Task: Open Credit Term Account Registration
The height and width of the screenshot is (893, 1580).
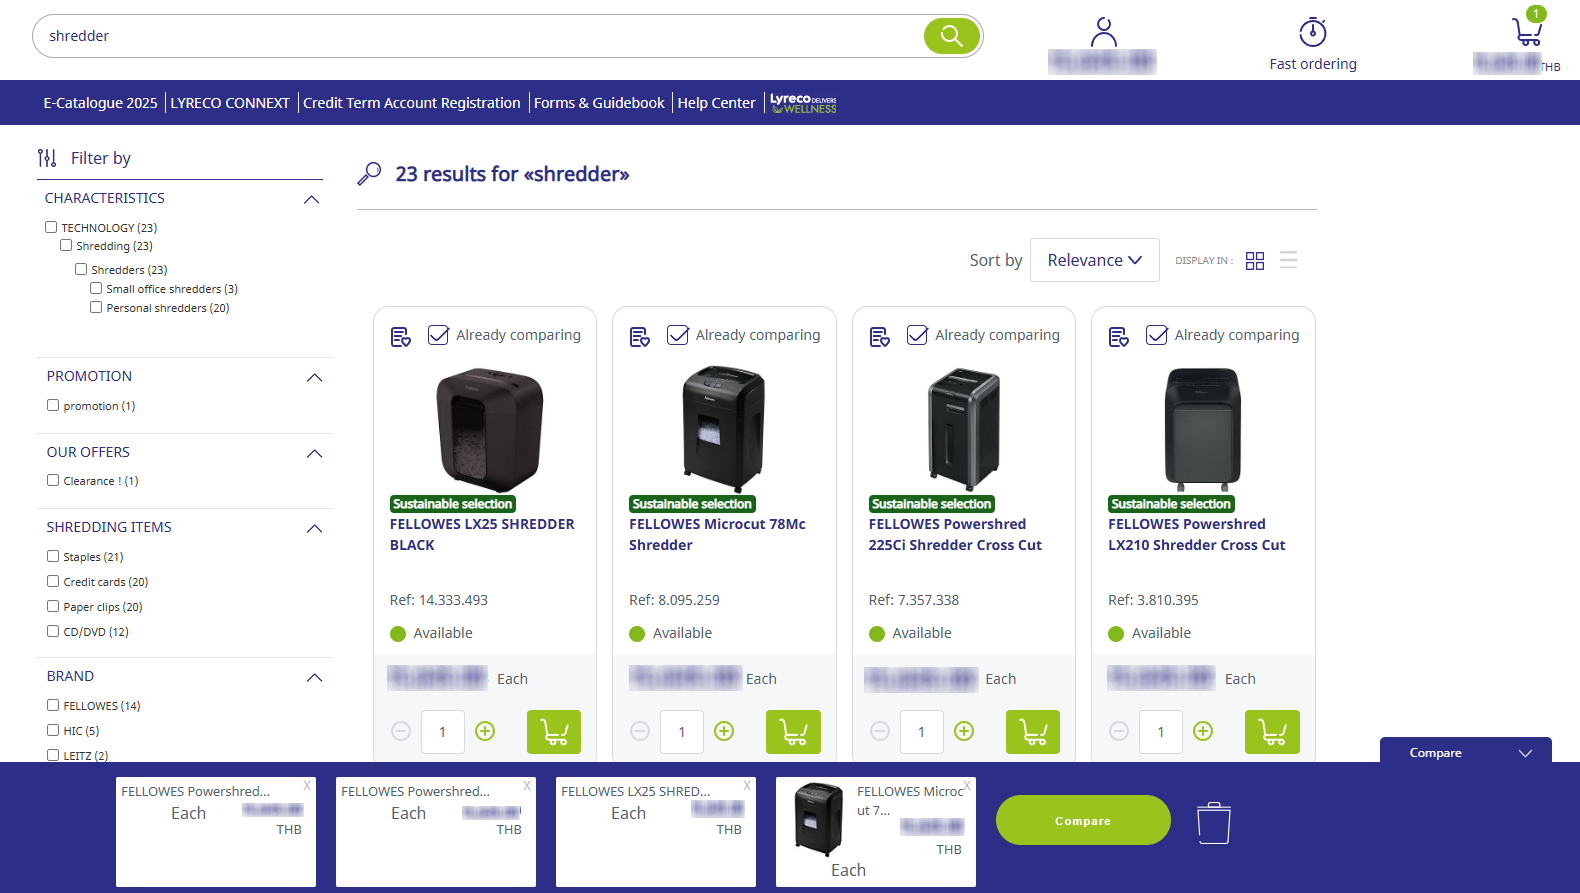Action: click(412, 103)
